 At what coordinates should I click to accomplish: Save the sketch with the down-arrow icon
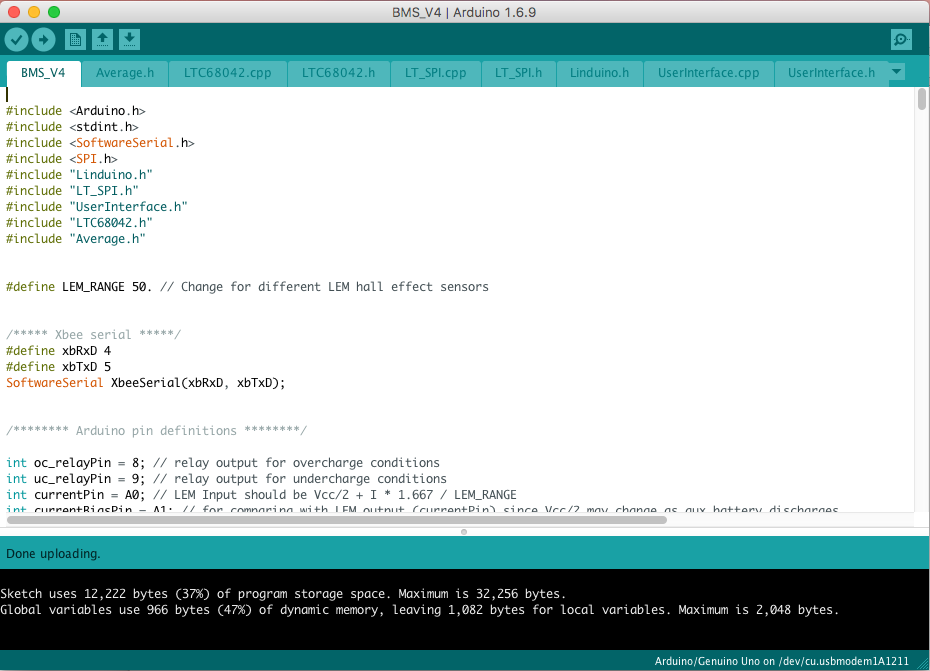click(129, 40)
